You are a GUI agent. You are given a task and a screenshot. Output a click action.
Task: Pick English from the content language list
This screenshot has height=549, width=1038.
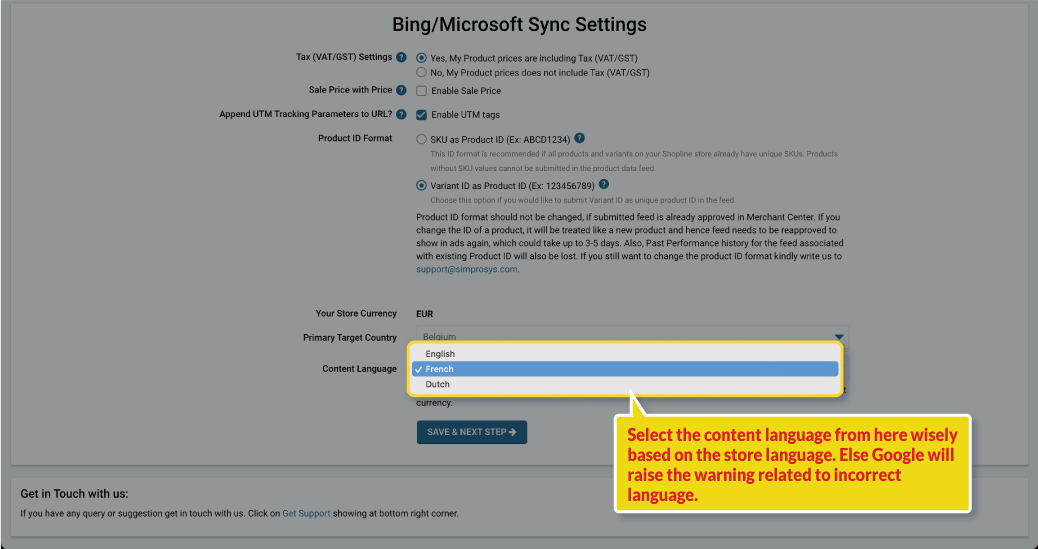(x=625, y=354)
